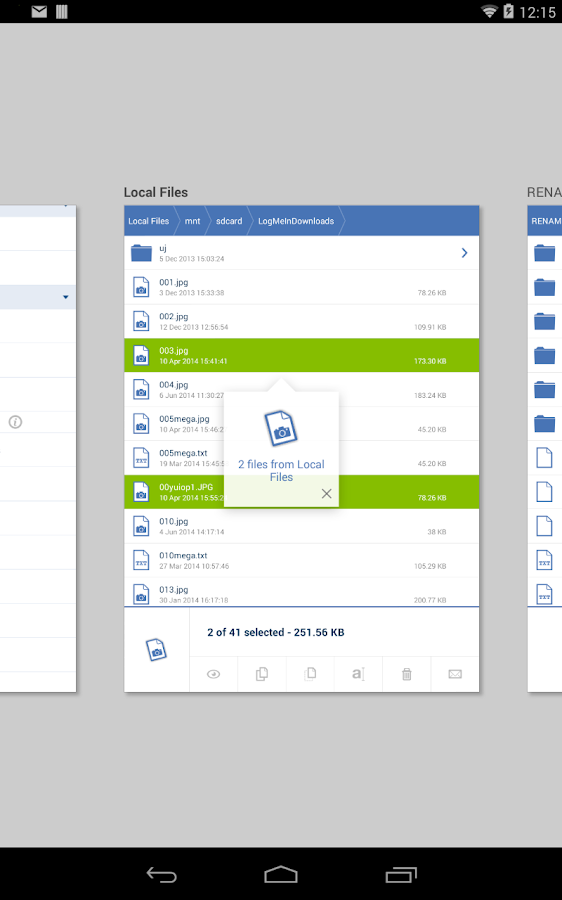Select file name 005mega.jpg
This screenshot has width=562, height=900.
click(184, 419)
